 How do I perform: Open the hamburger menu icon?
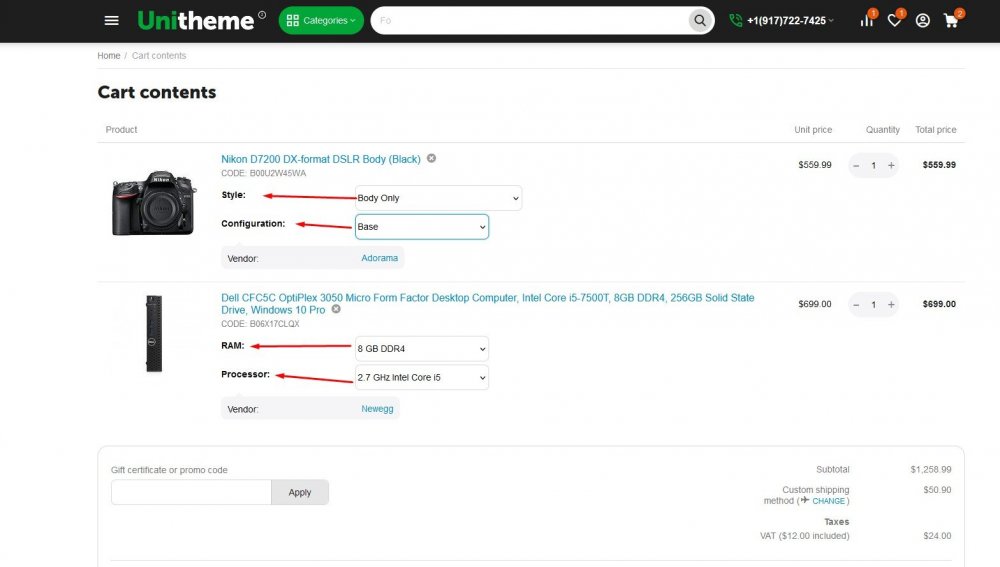[x=112, y=21]
